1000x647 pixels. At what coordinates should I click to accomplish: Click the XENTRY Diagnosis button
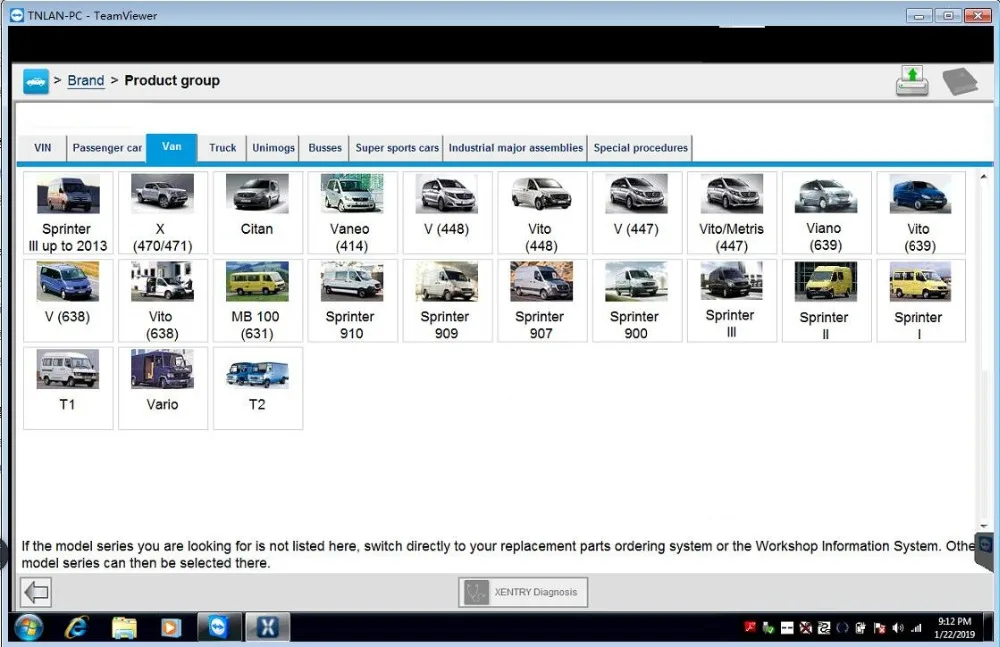tap(523, 592)
